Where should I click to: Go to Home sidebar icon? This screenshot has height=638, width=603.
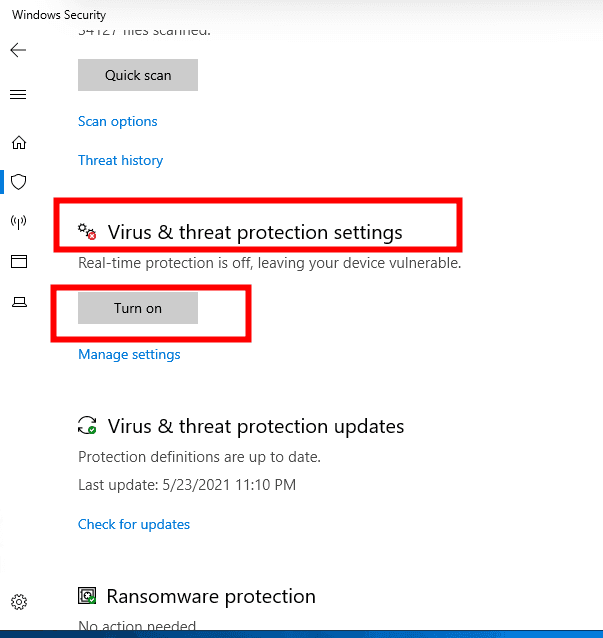point(18,142)
